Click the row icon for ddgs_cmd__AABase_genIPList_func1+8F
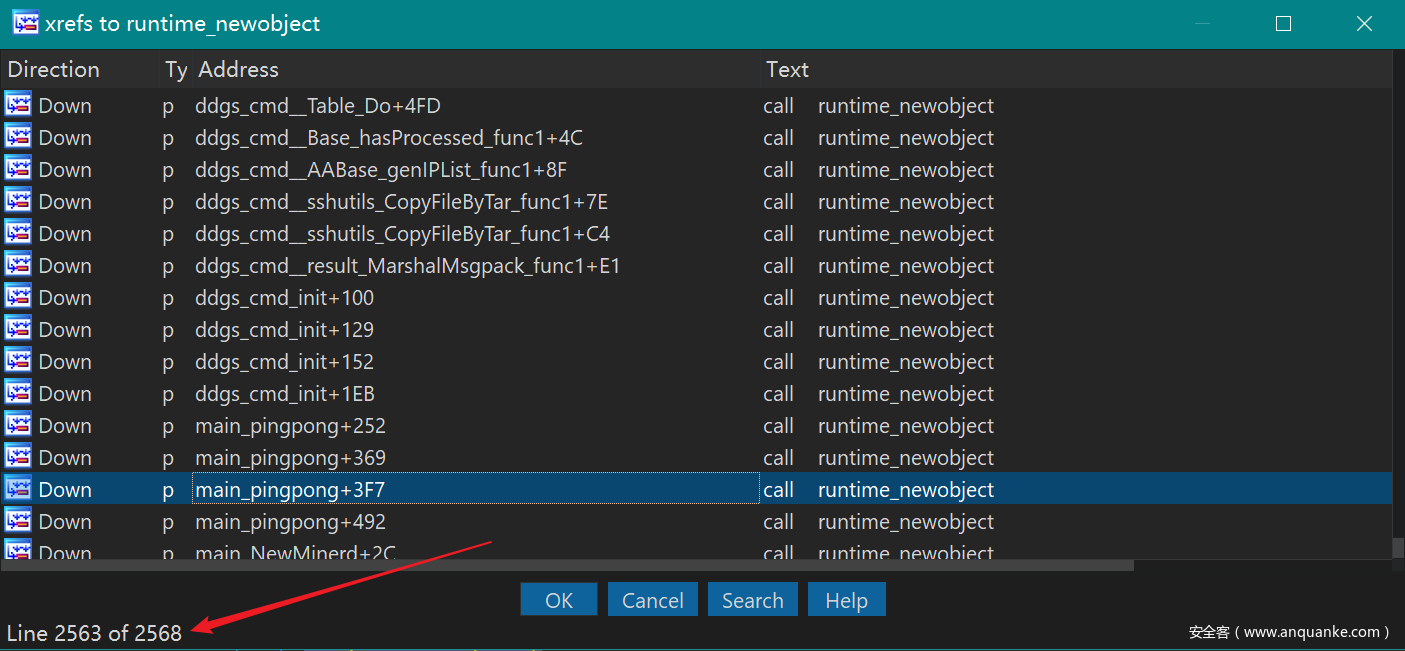The image size is (1405, 651). coord(18,169)
